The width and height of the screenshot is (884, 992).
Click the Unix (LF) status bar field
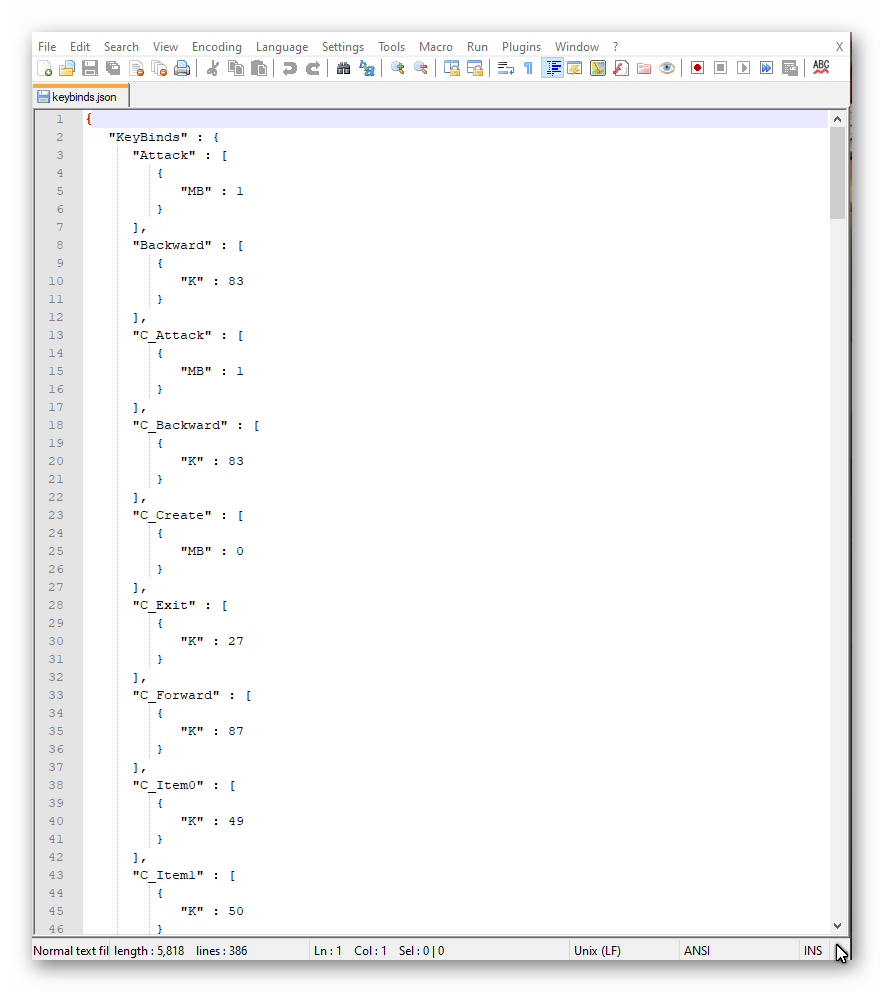pyautogui.click(x=597, y=950)
